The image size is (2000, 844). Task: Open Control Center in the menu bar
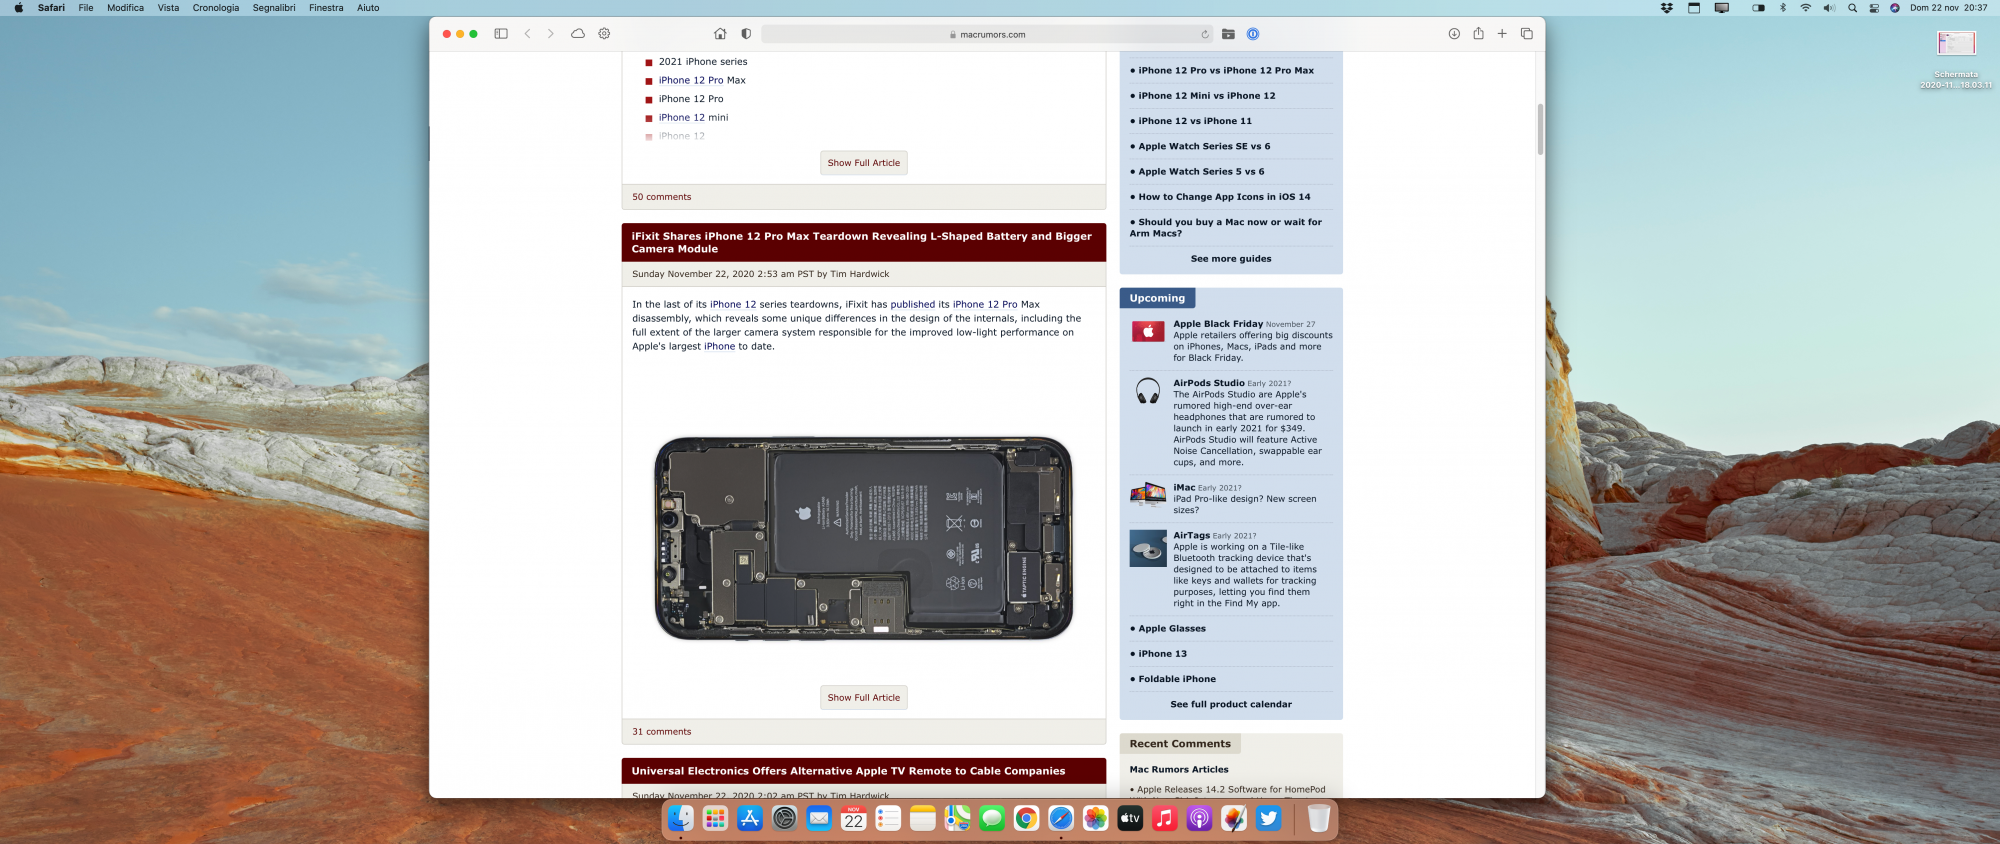(1874, 8)
